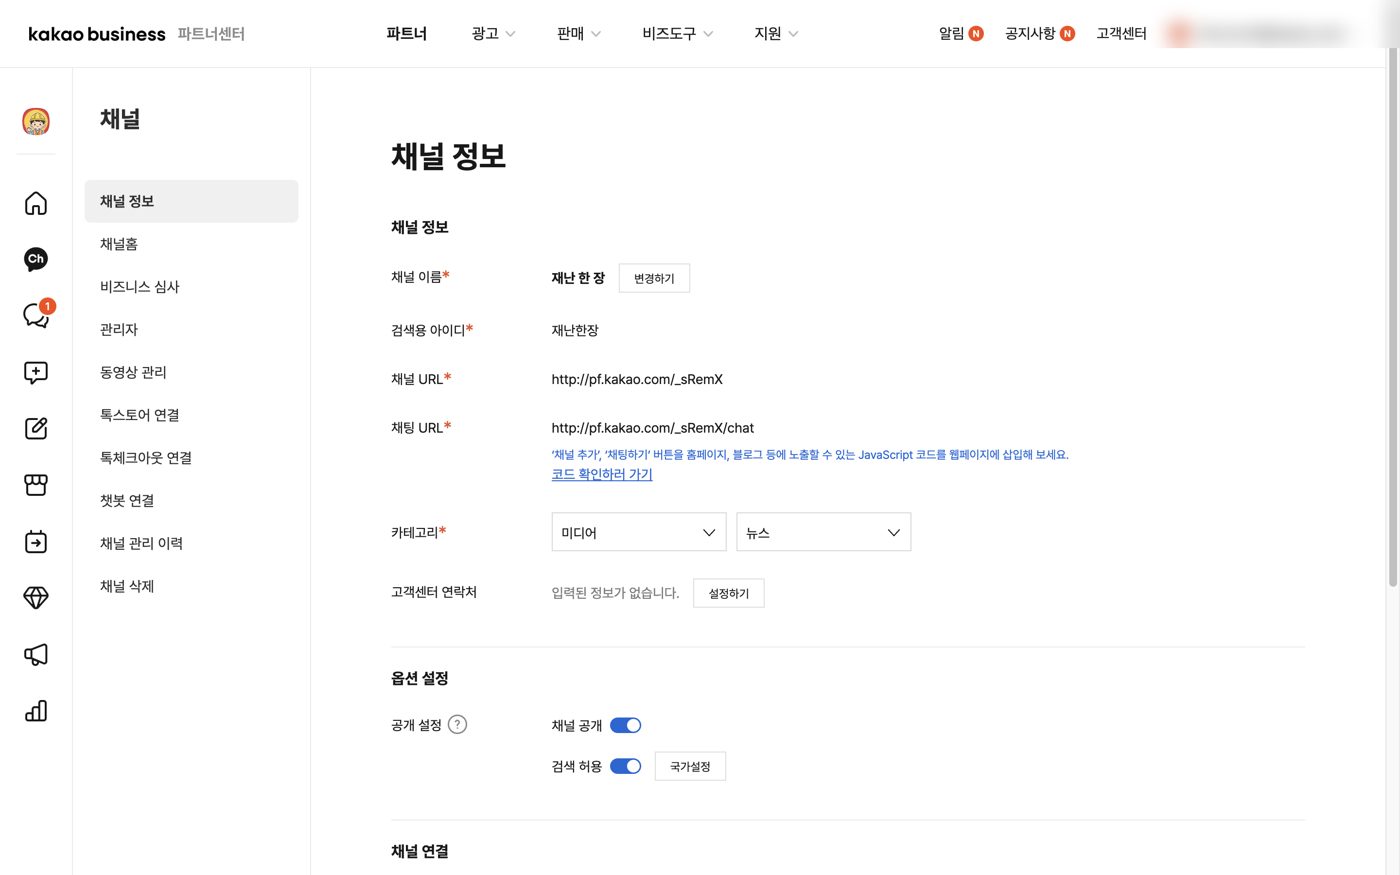Viewport: 1400px width, 875px height.
Task: Follow the 코드 확인하러 가기 link
Action: click(602, 475)
